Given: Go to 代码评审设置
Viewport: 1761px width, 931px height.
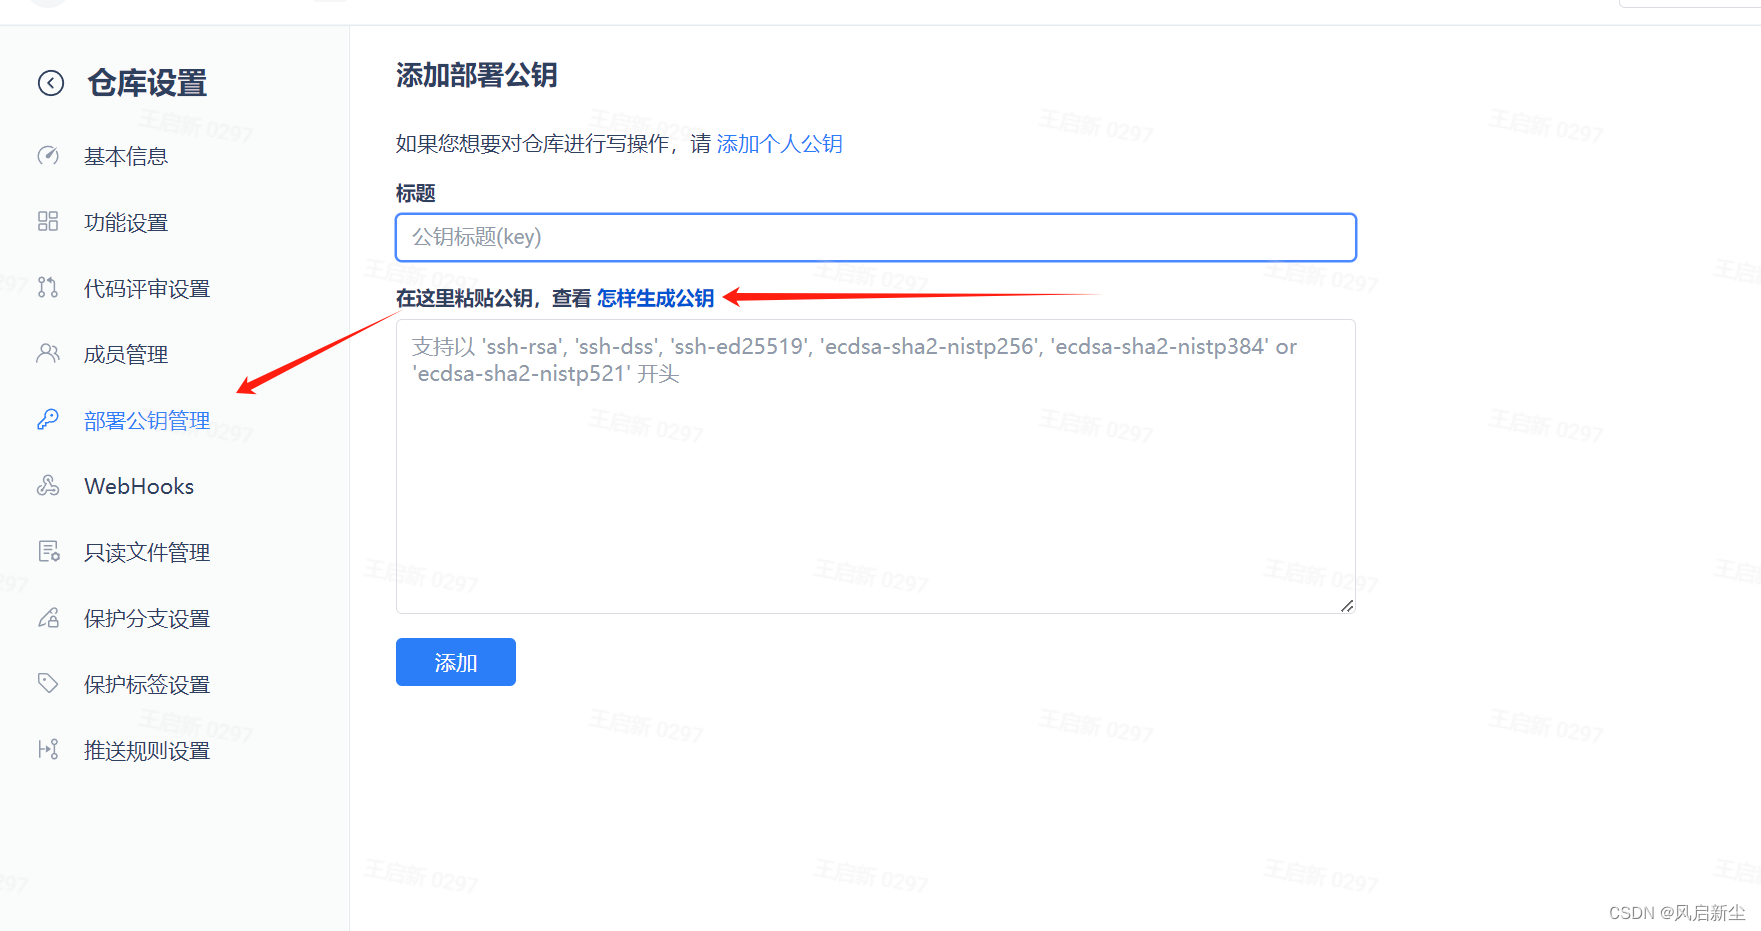Looking at the screenshot, I should click(x=147, y=288).
